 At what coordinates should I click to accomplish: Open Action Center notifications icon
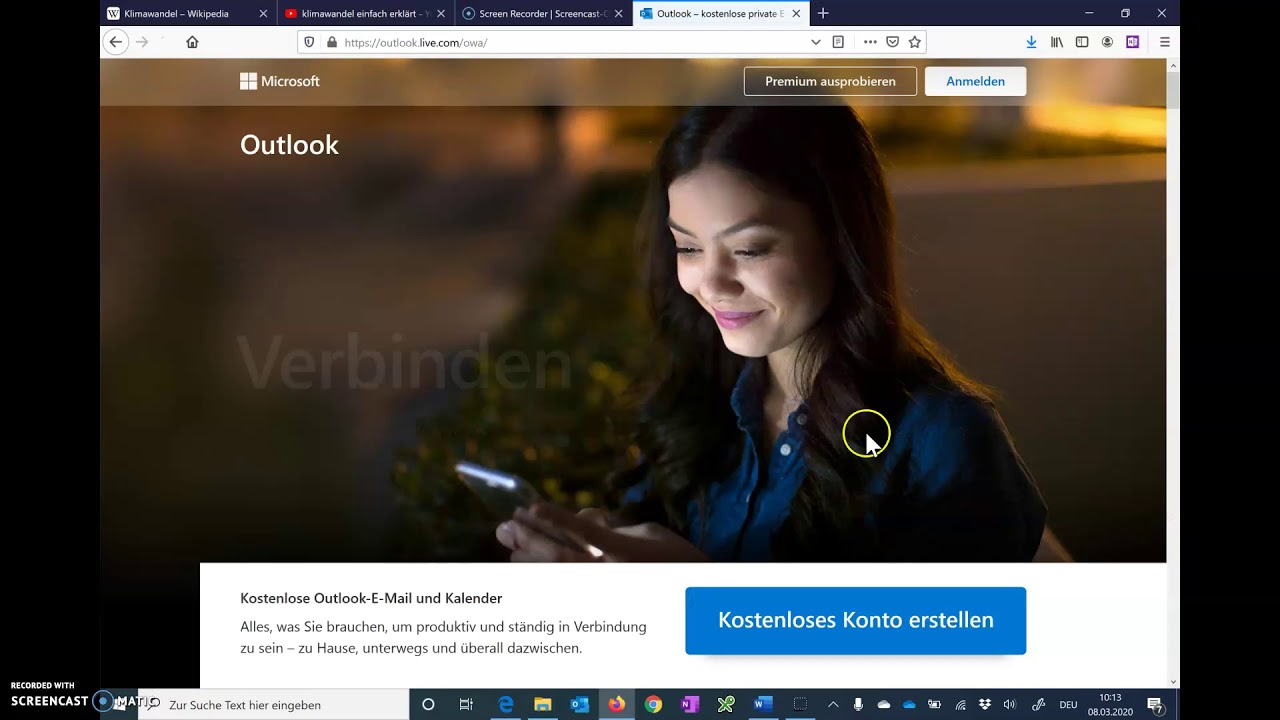tap(1154, 705)
